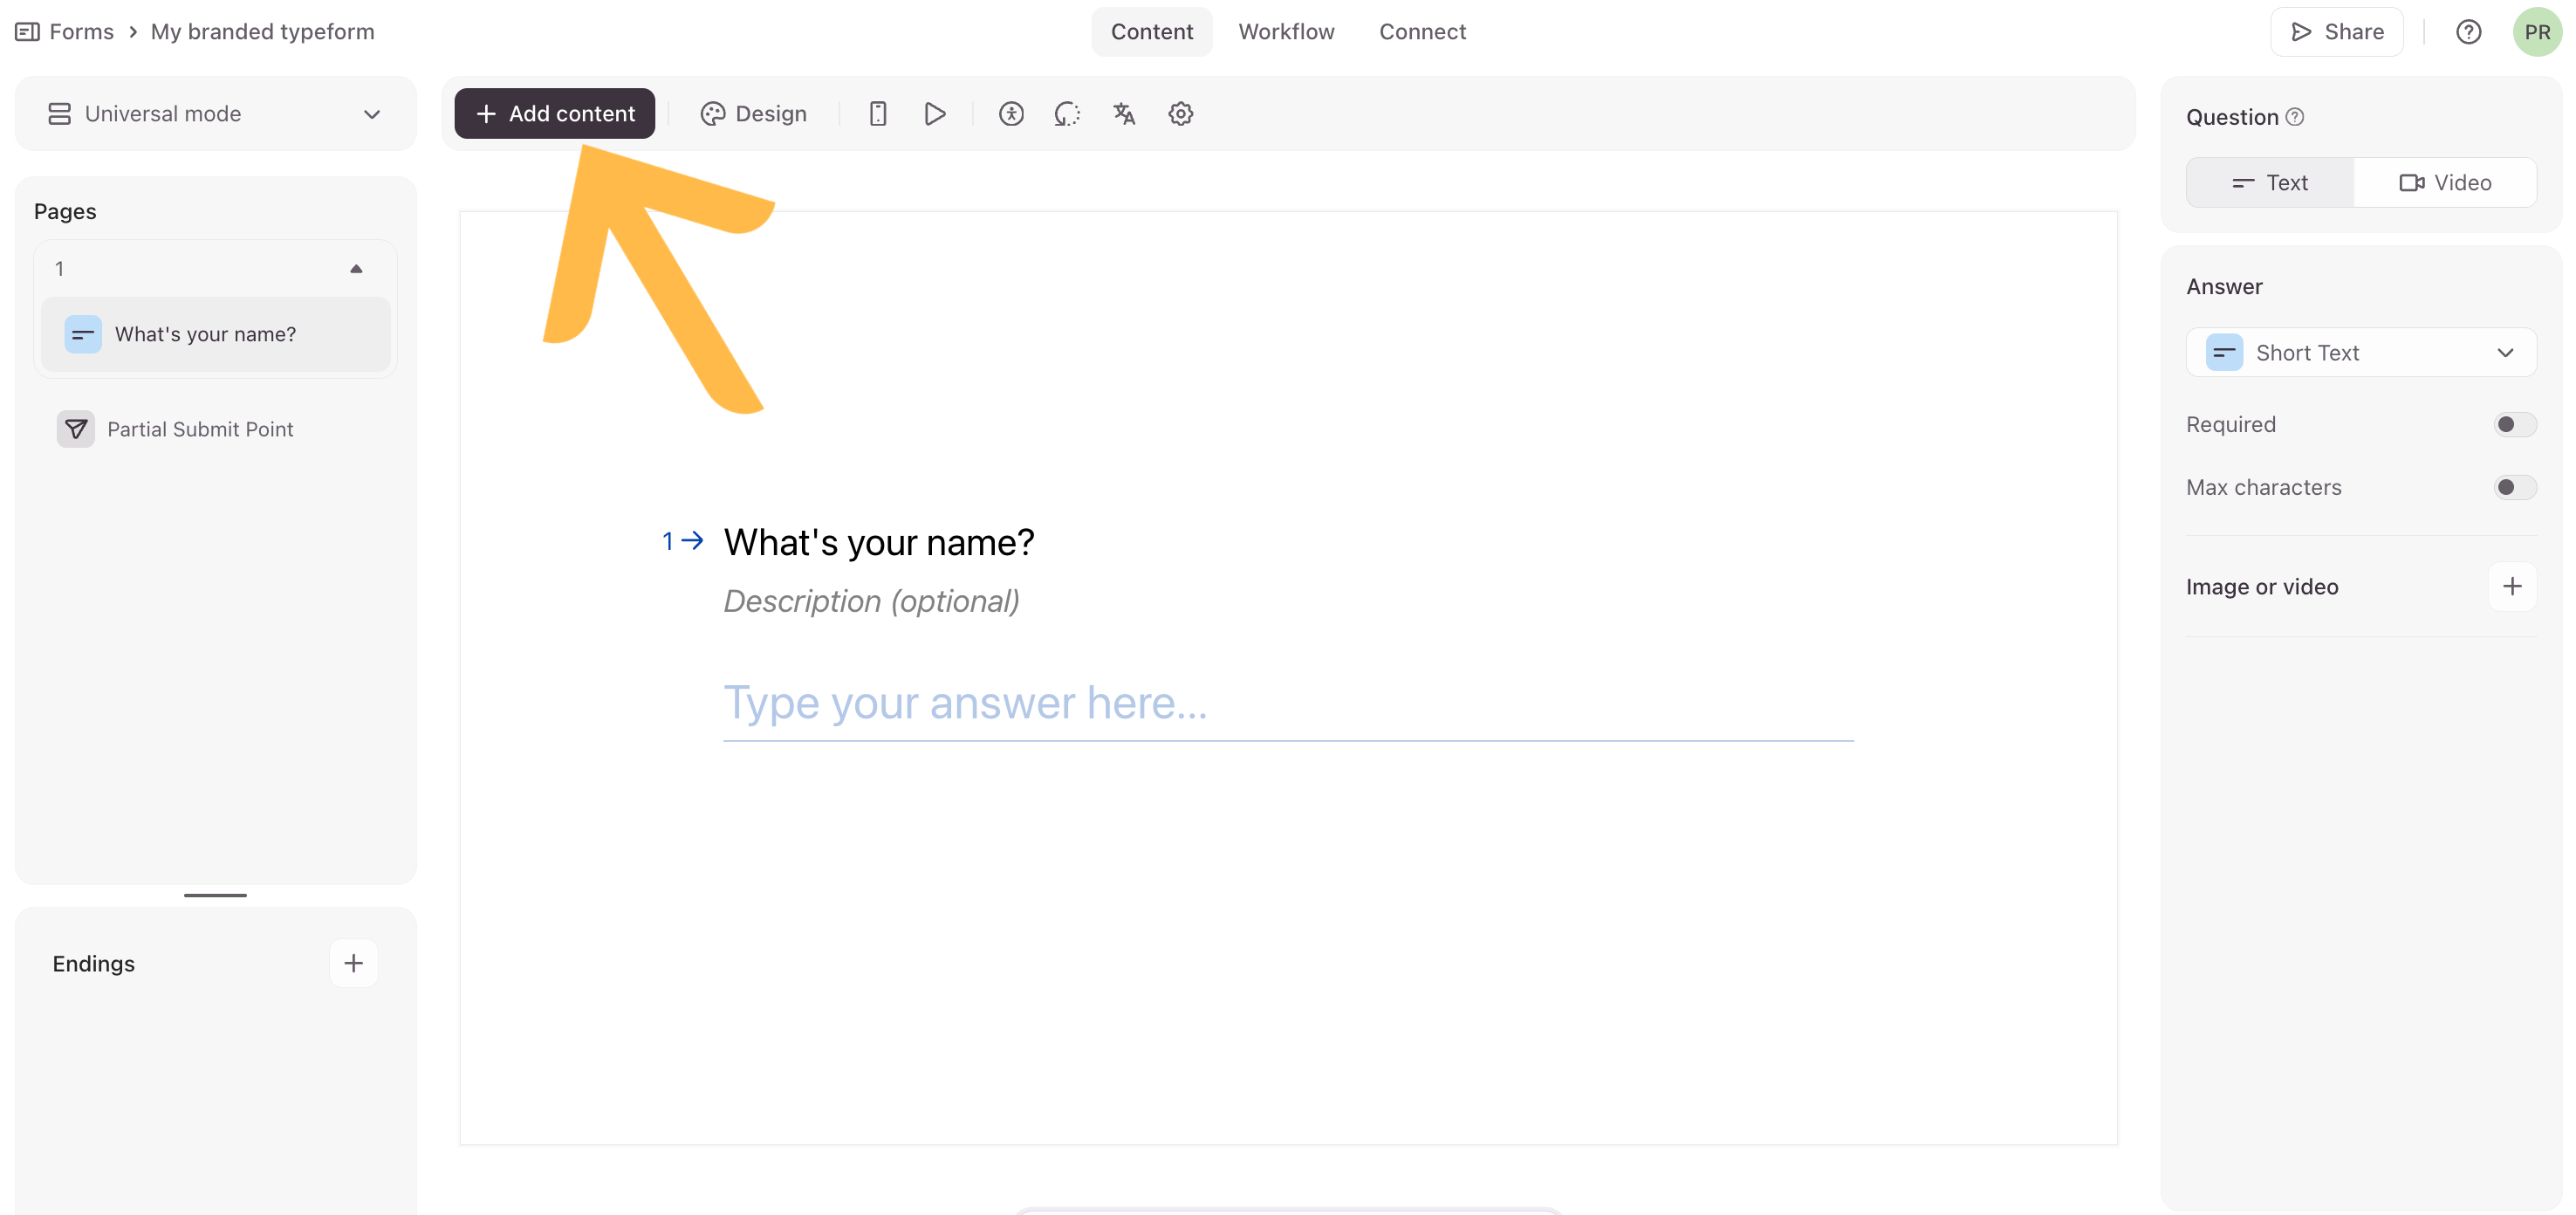Click the help question mark icon
Viewport: 2576px width, 1215px height.
click(2467, 32)
